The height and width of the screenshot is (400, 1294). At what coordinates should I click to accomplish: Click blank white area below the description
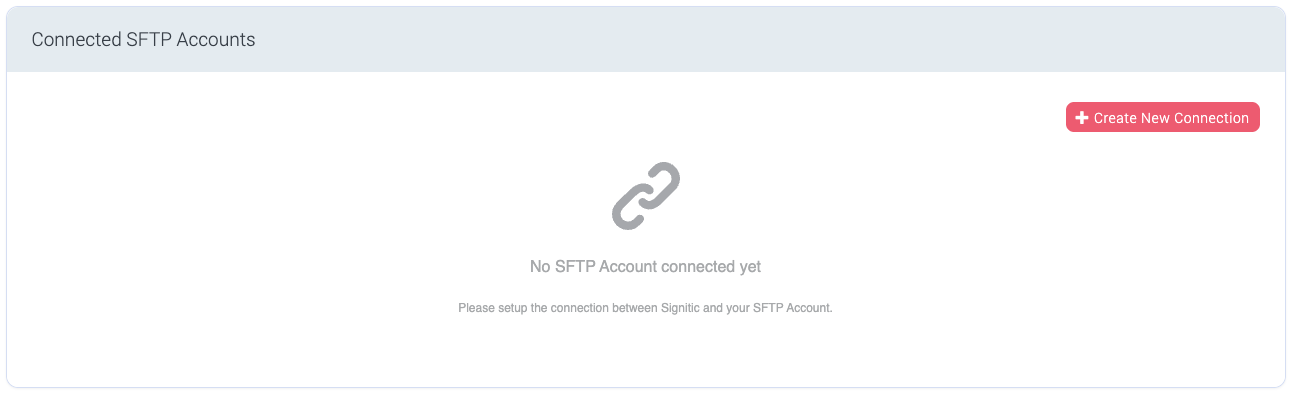pyautogui.click(x=645, y=350)
